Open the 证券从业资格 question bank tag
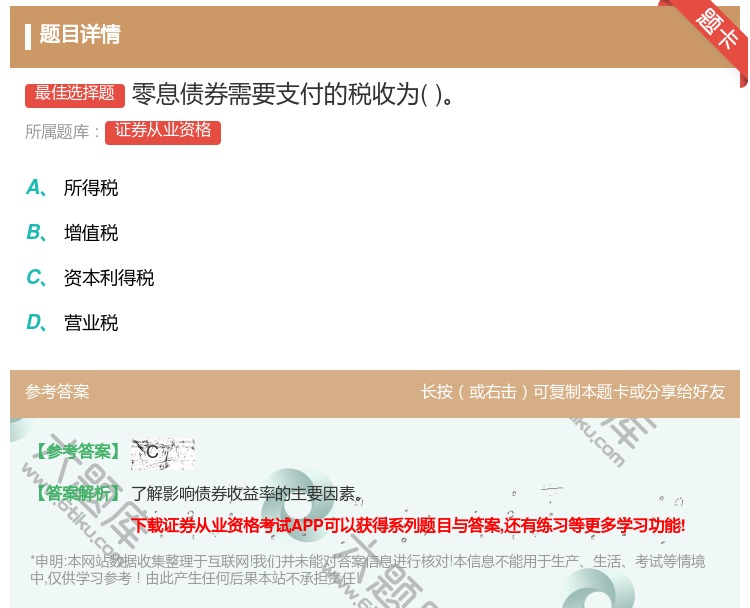 [163, 132]
